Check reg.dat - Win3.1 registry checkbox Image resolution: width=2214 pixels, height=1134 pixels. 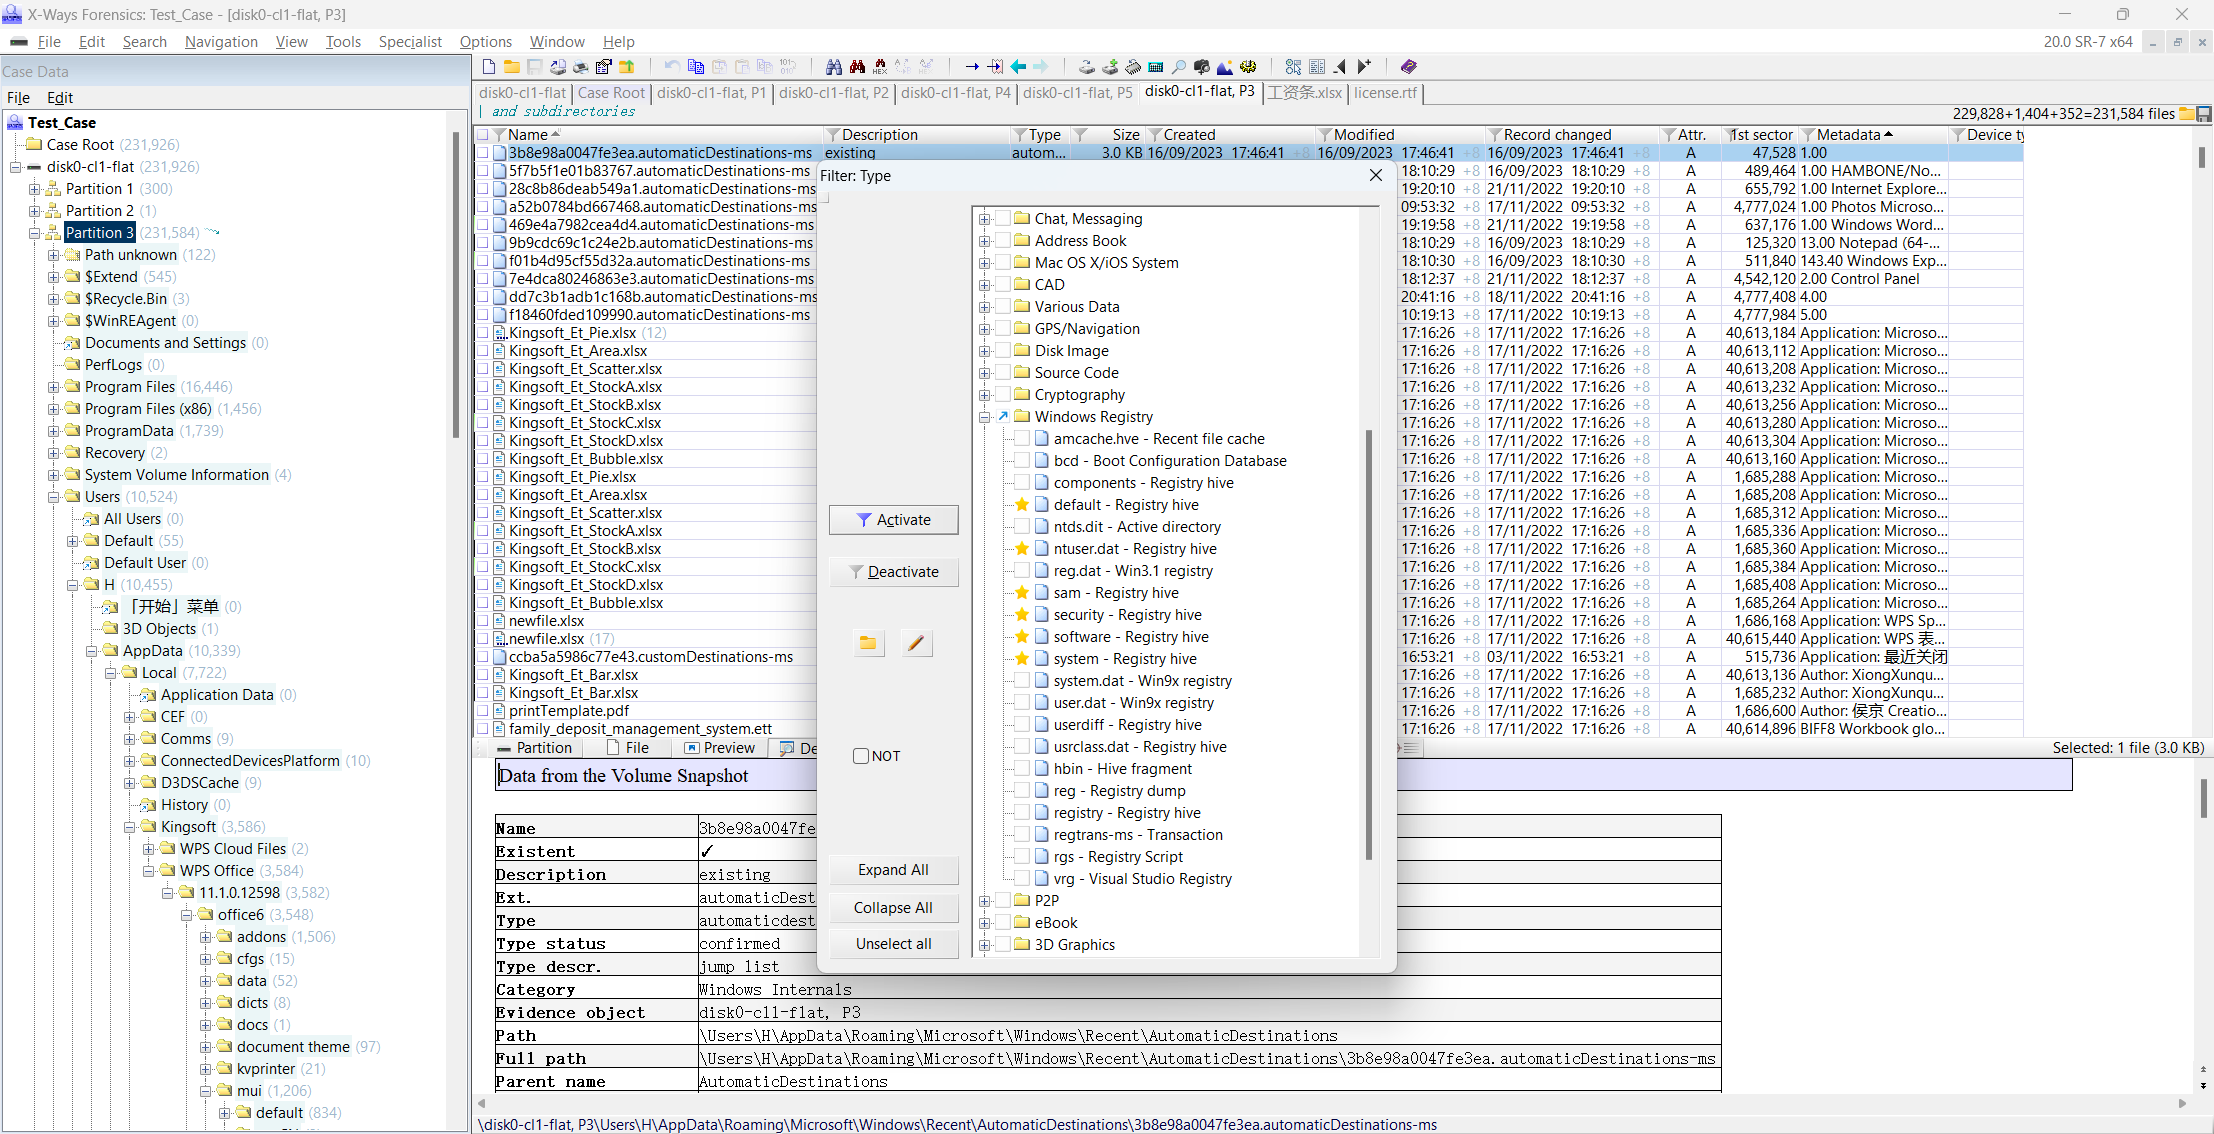1022,571
